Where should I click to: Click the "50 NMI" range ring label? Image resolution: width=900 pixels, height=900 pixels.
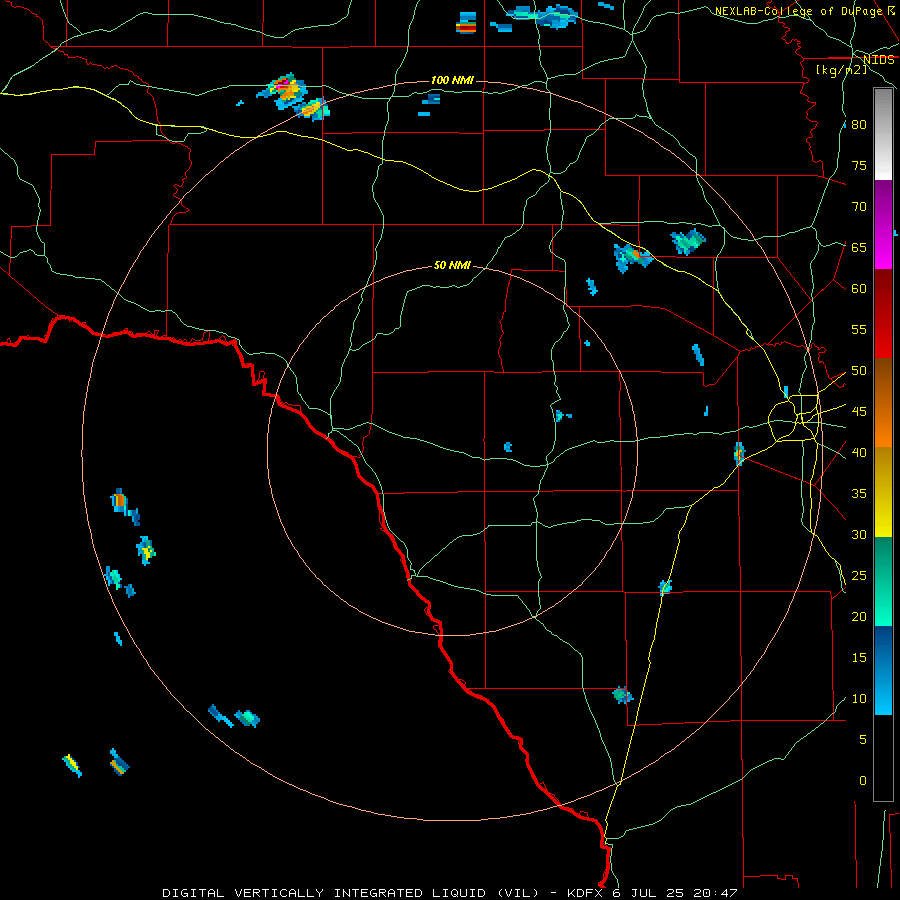click(x=452, y=265)
